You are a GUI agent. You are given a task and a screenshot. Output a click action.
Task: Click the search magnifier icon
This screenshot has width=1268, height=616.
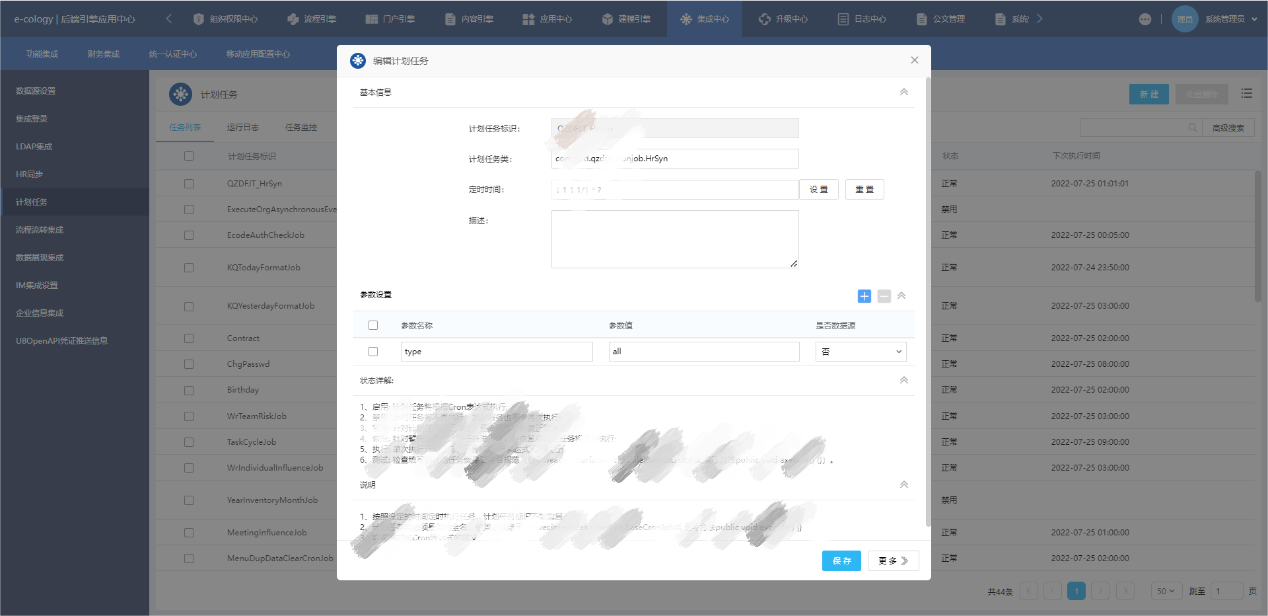[1192, 128]
